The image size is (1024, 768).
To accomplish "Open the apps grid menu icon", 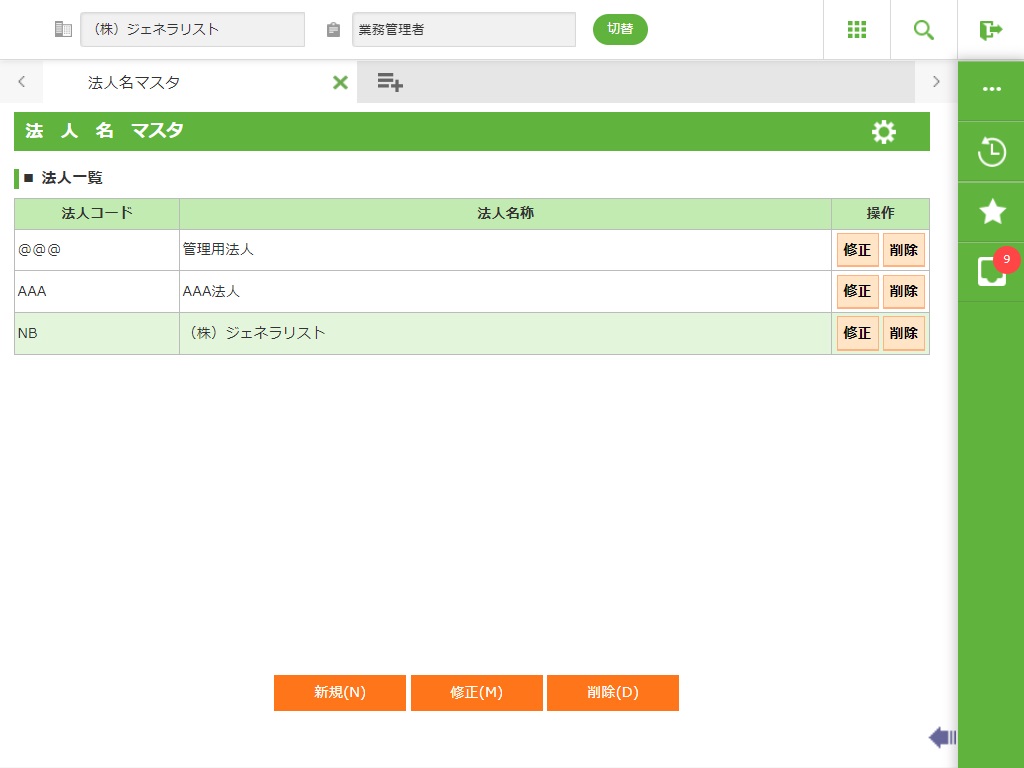I will [856, 29].
